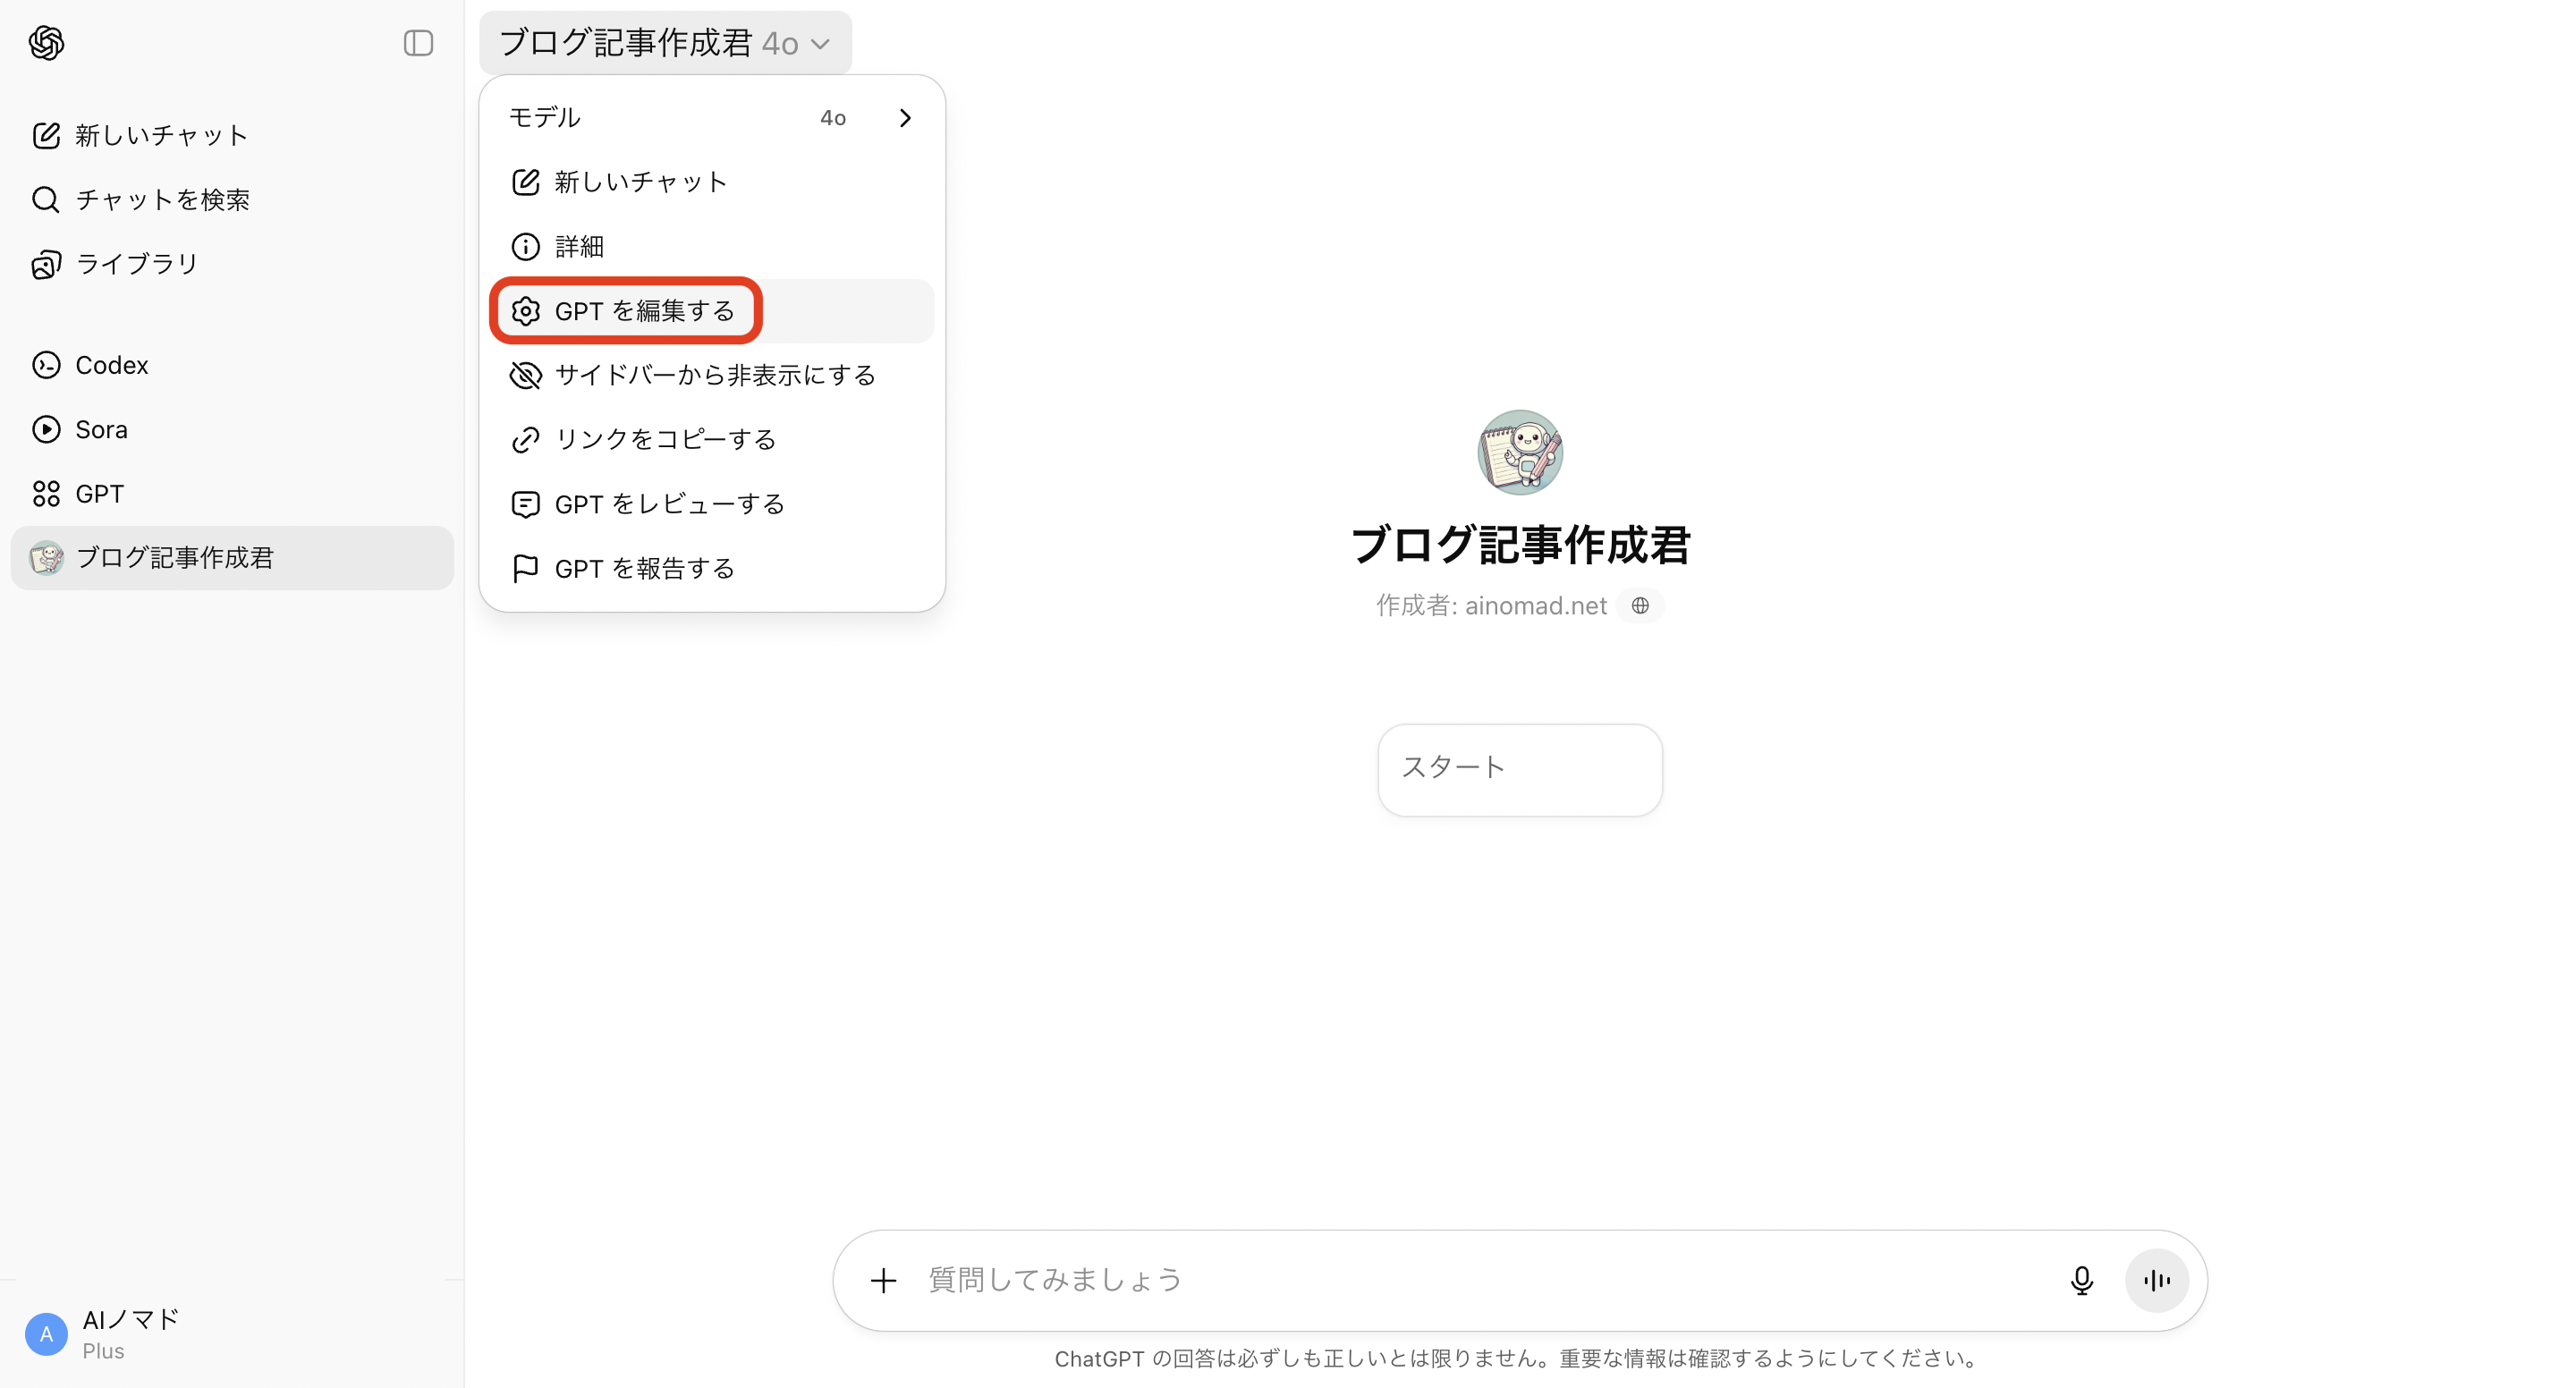Click the sidebar new chat pencil icon
The width and height of the screenshot is (2576, 1388).
coord(46,135)
